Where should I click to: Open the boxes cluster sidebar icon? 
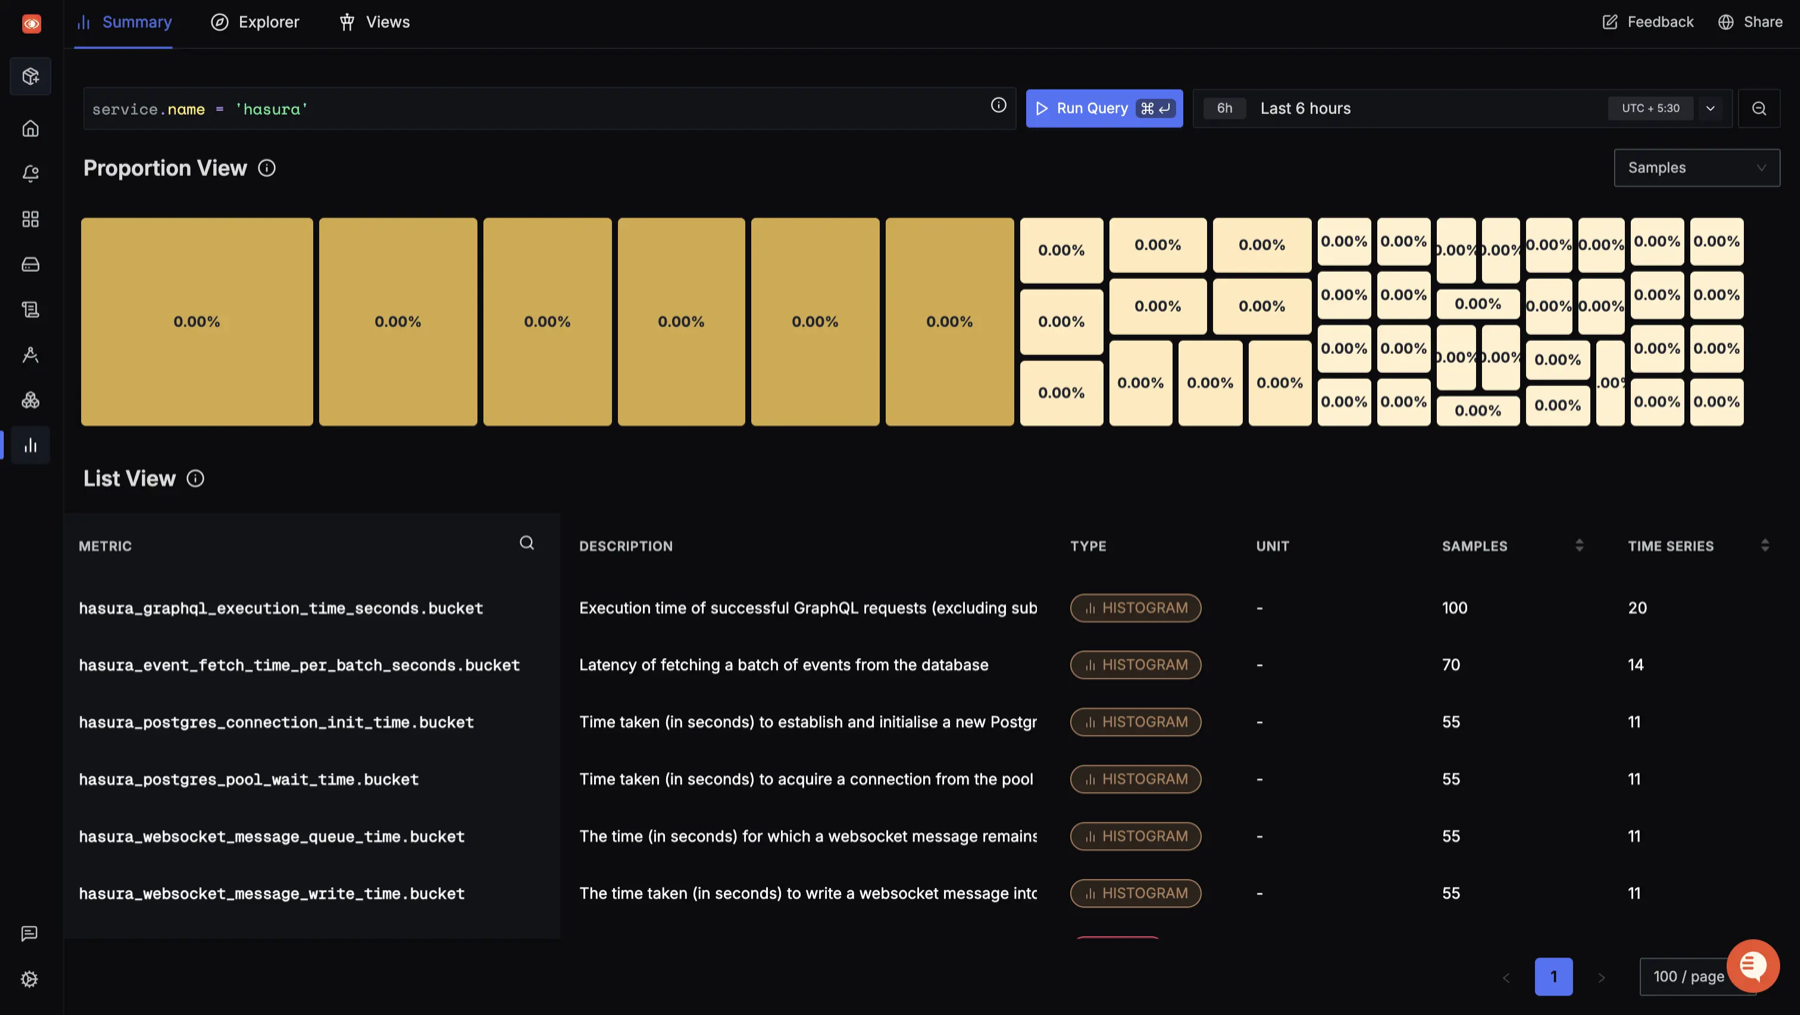tap(31, 400)
